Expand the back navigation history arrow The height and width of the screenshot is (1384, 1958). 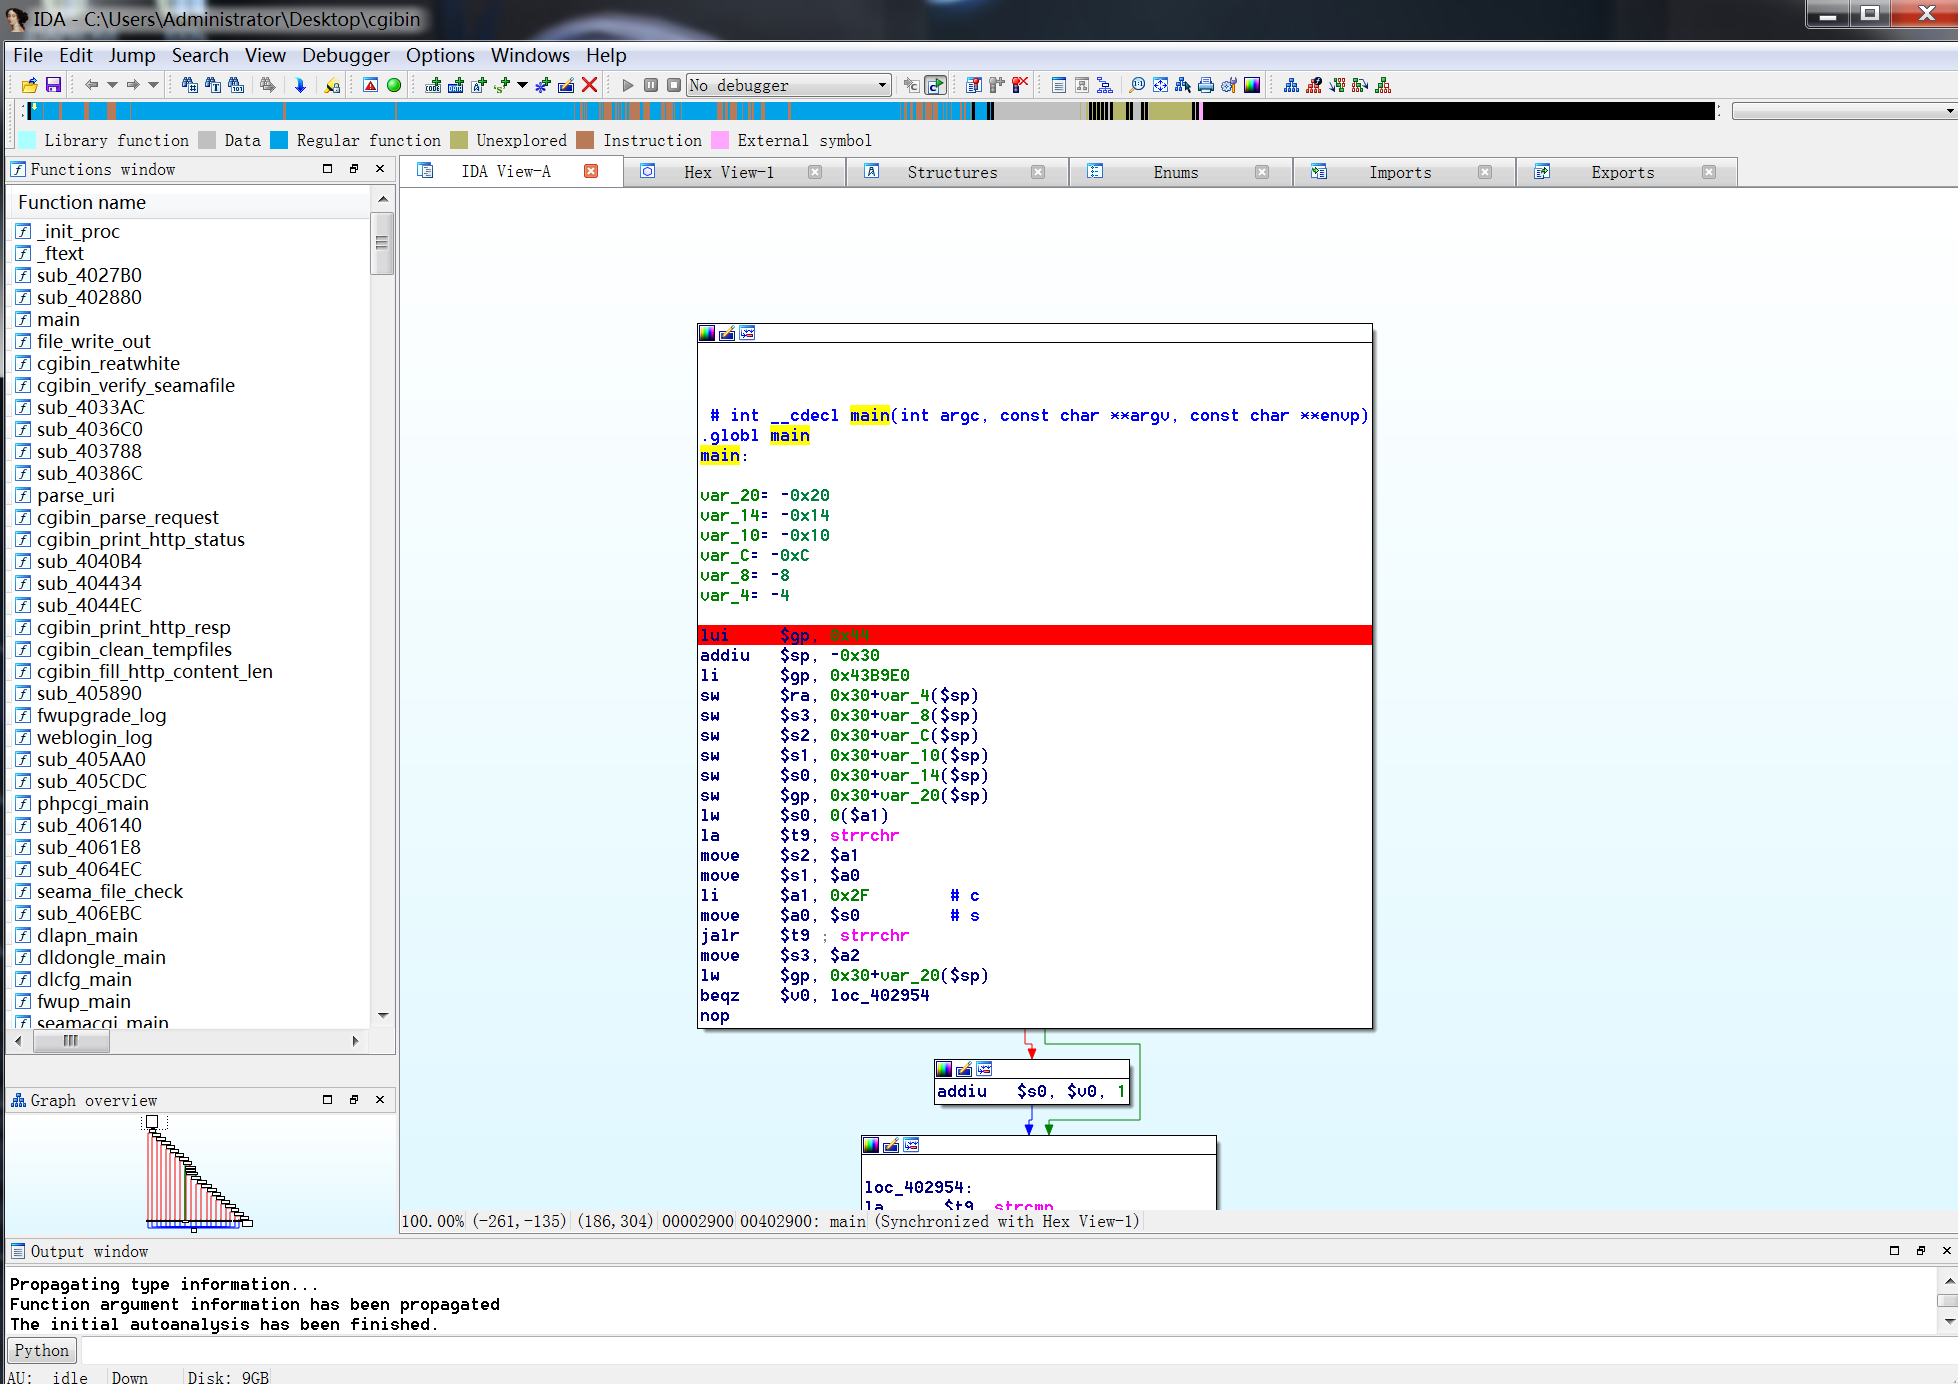tap(112, 85)
